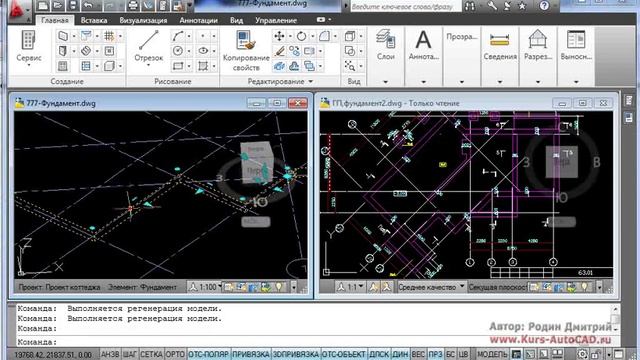Viewport: 640px width, 360px height.
Task: Click the ViewCube in 777-Фундамент window
Action: [x=256, y=162]
